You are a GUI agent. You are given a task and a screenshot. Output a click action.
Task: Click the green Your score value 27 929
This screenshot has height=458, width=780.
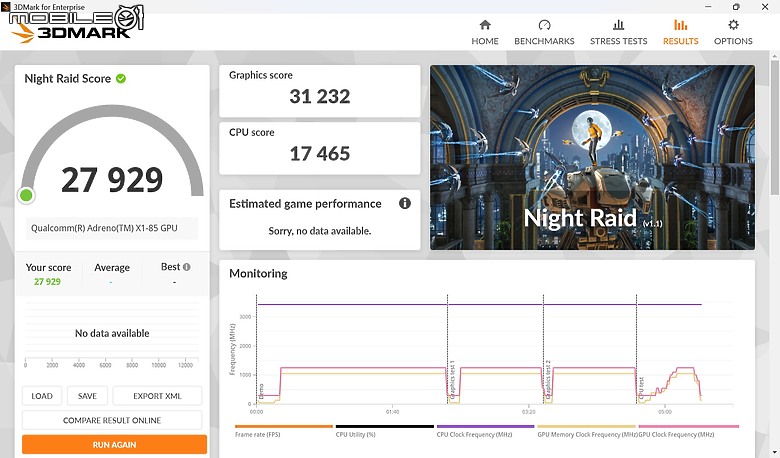point(47,281)
